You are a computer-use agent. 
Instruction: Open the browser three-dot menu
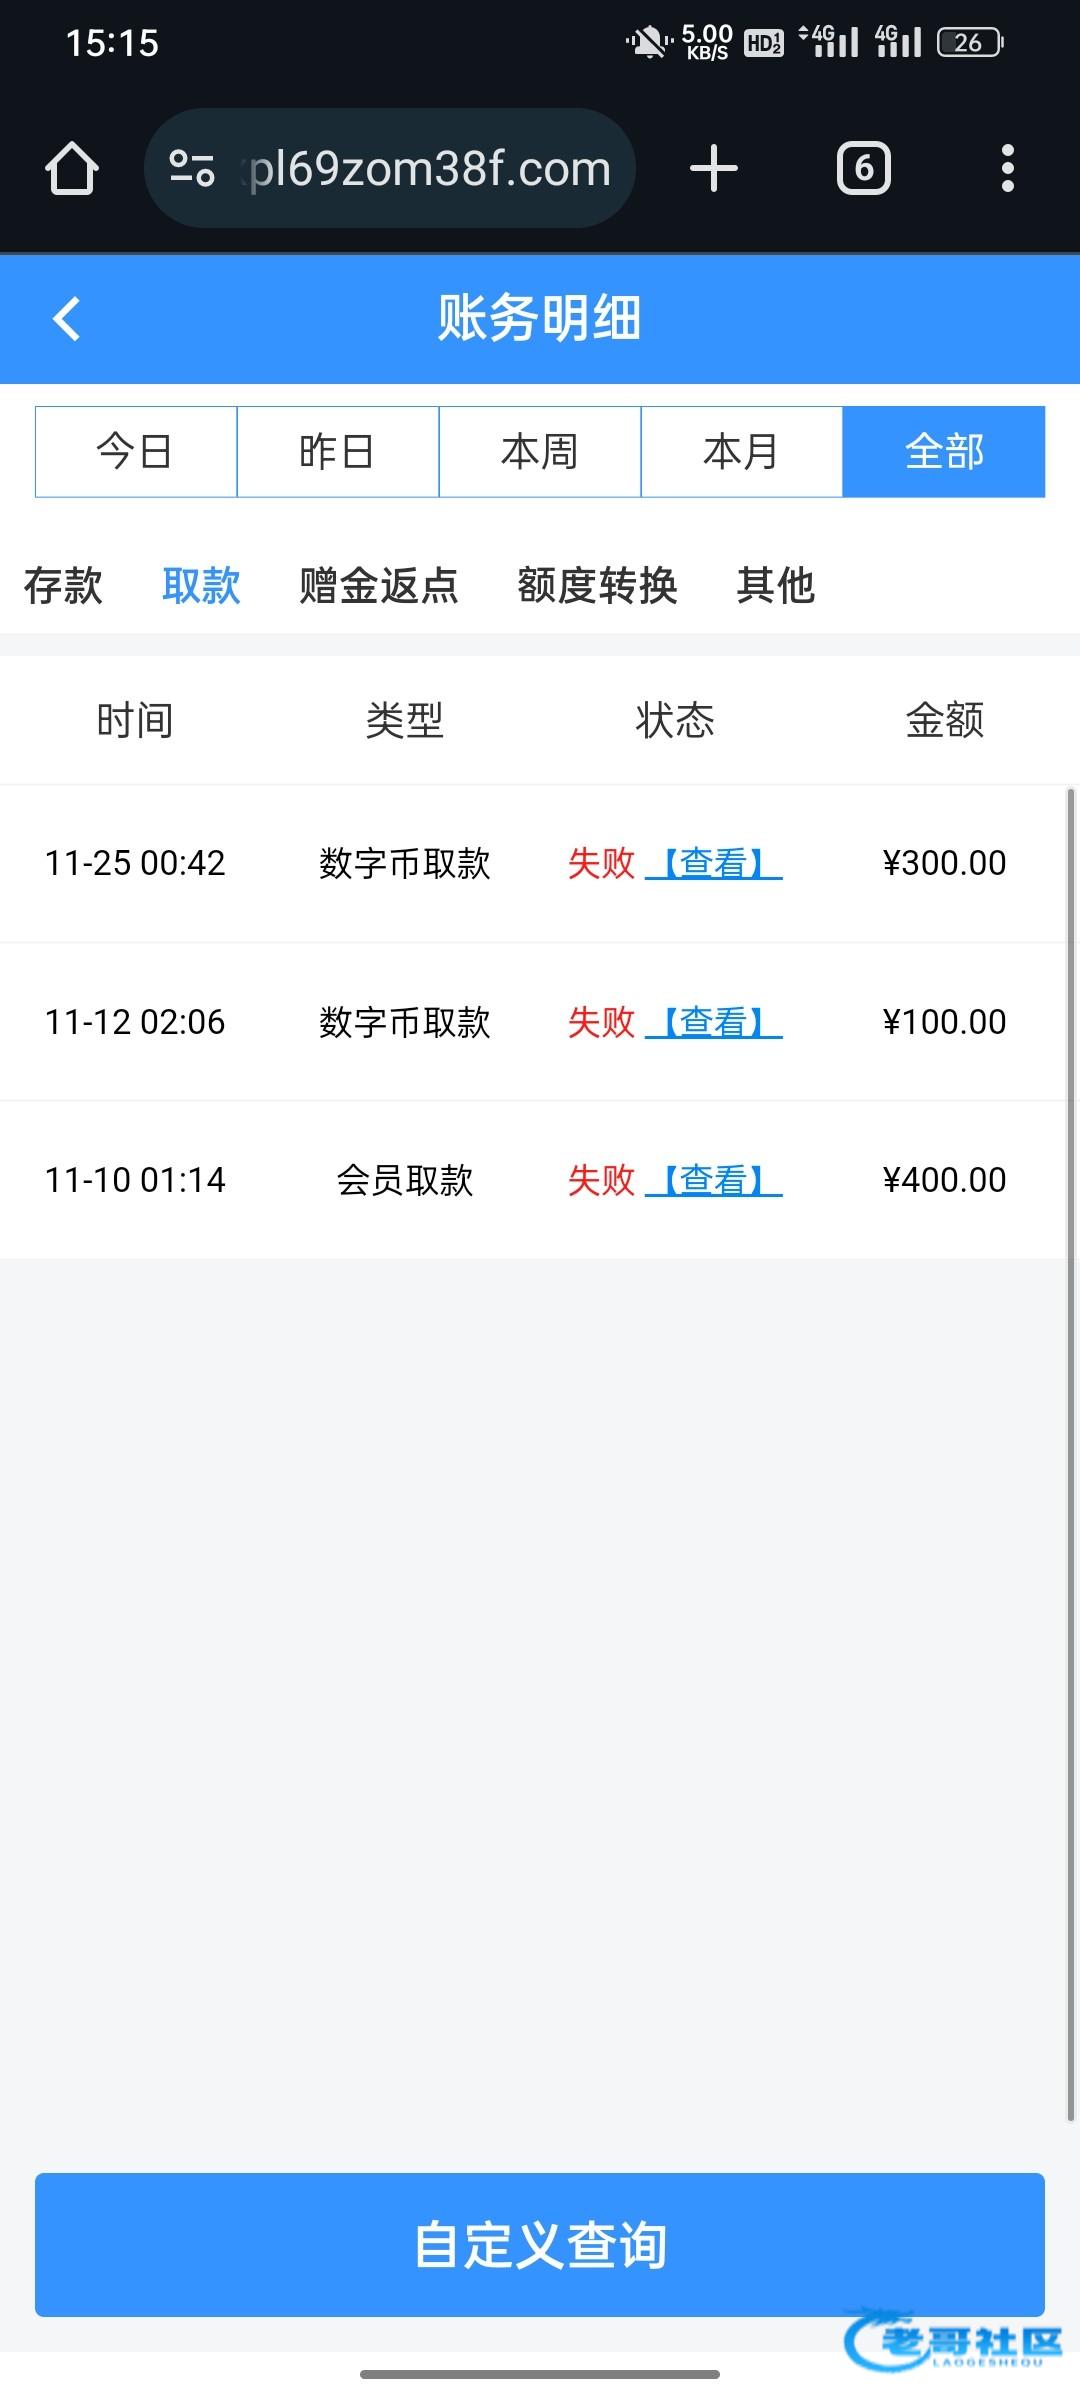[x=1007, y=168]
